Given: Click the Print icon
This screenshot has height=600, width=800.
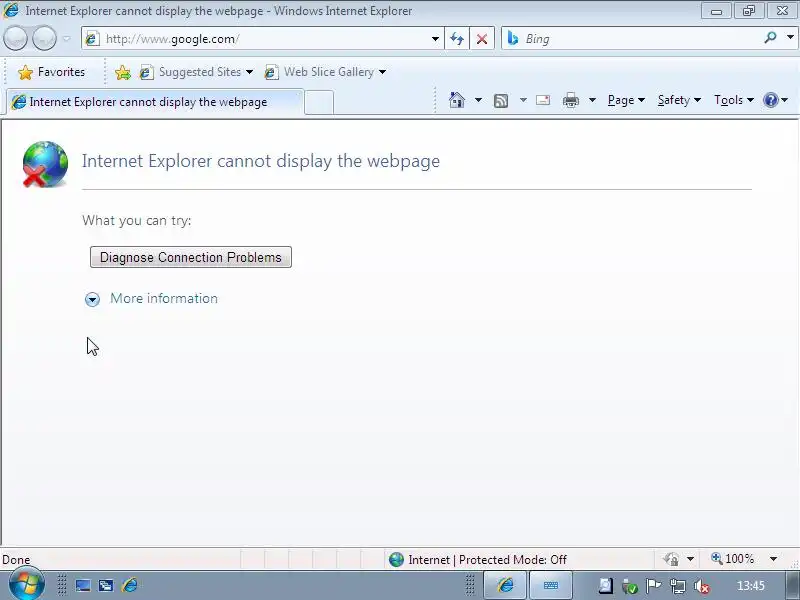Looking at the screenshot, I should [571, 100].
